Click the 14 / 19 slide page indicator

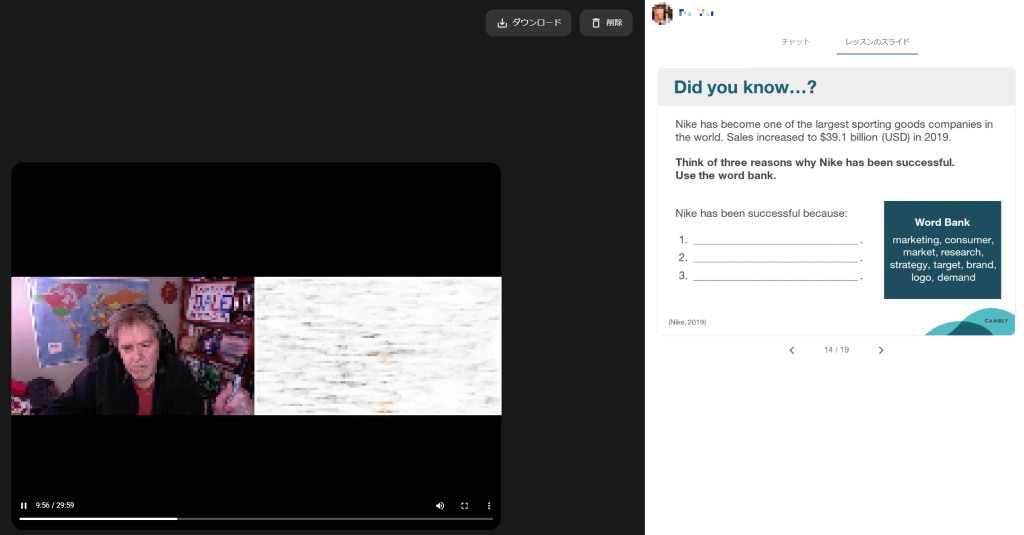[x=836, y=350]
